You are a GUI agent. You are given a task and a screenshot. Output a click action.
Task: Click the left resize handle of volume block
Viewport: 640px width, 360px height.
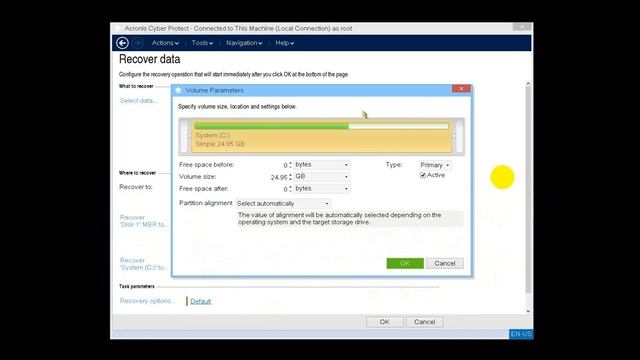[x=189, y=136]
